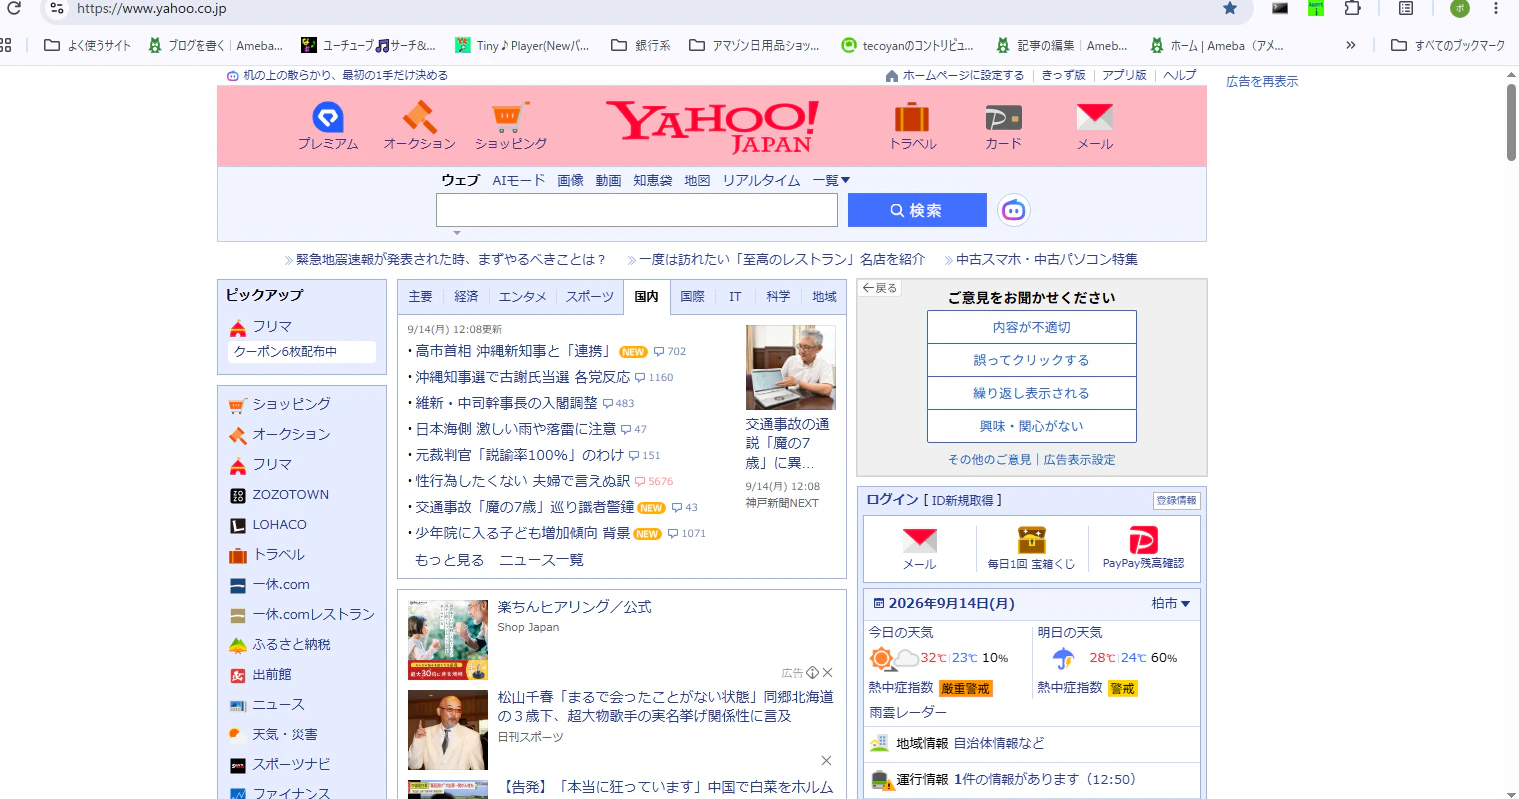The image size is (1519, 799).
Task: Open 運行情報 1件の情報があります row
Action: click(x=1031, y=779)
